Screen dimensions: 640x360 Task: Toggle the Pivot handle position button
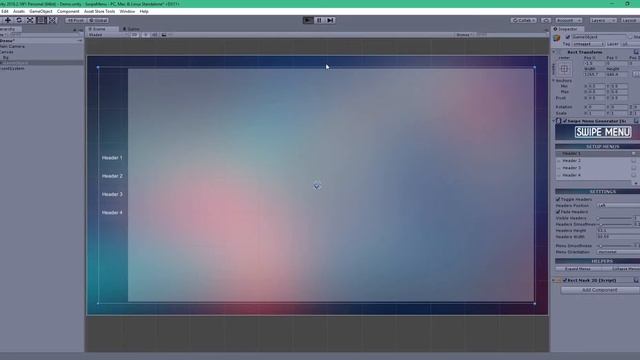point(76,20)
